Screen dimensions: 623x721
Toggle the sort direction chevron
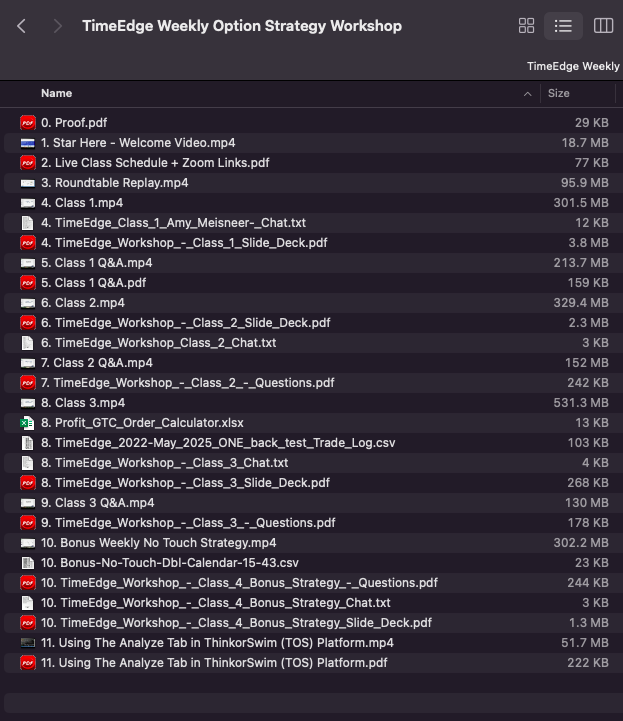528,93
